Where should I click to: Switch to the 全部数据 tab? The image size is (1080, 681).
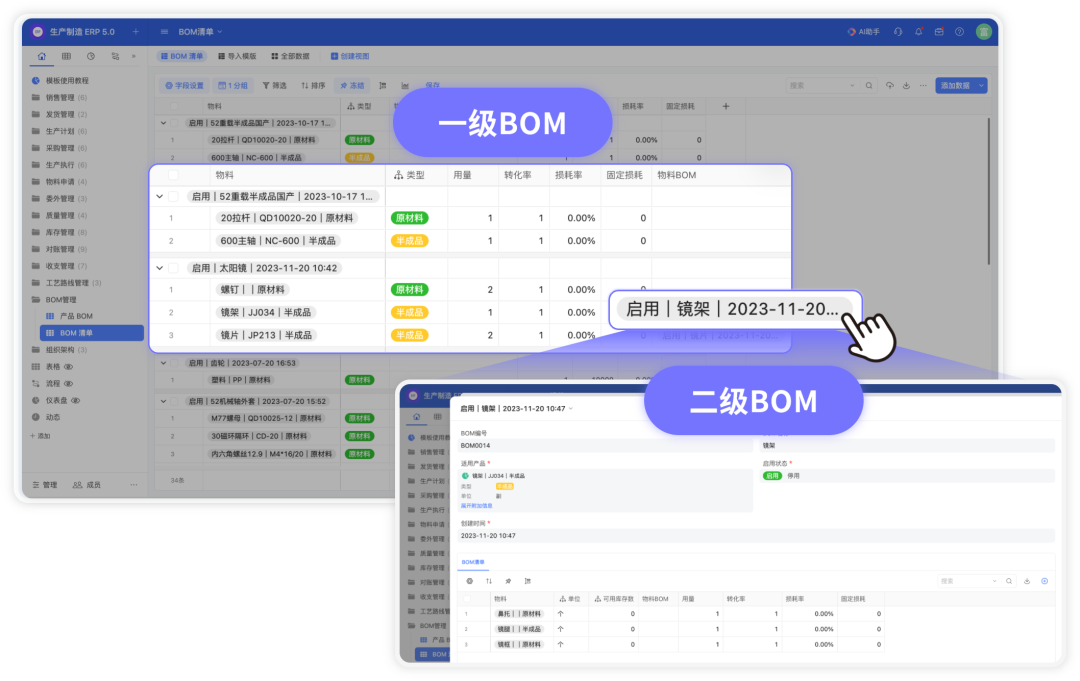pyautogui.click(x=294, y=57)
